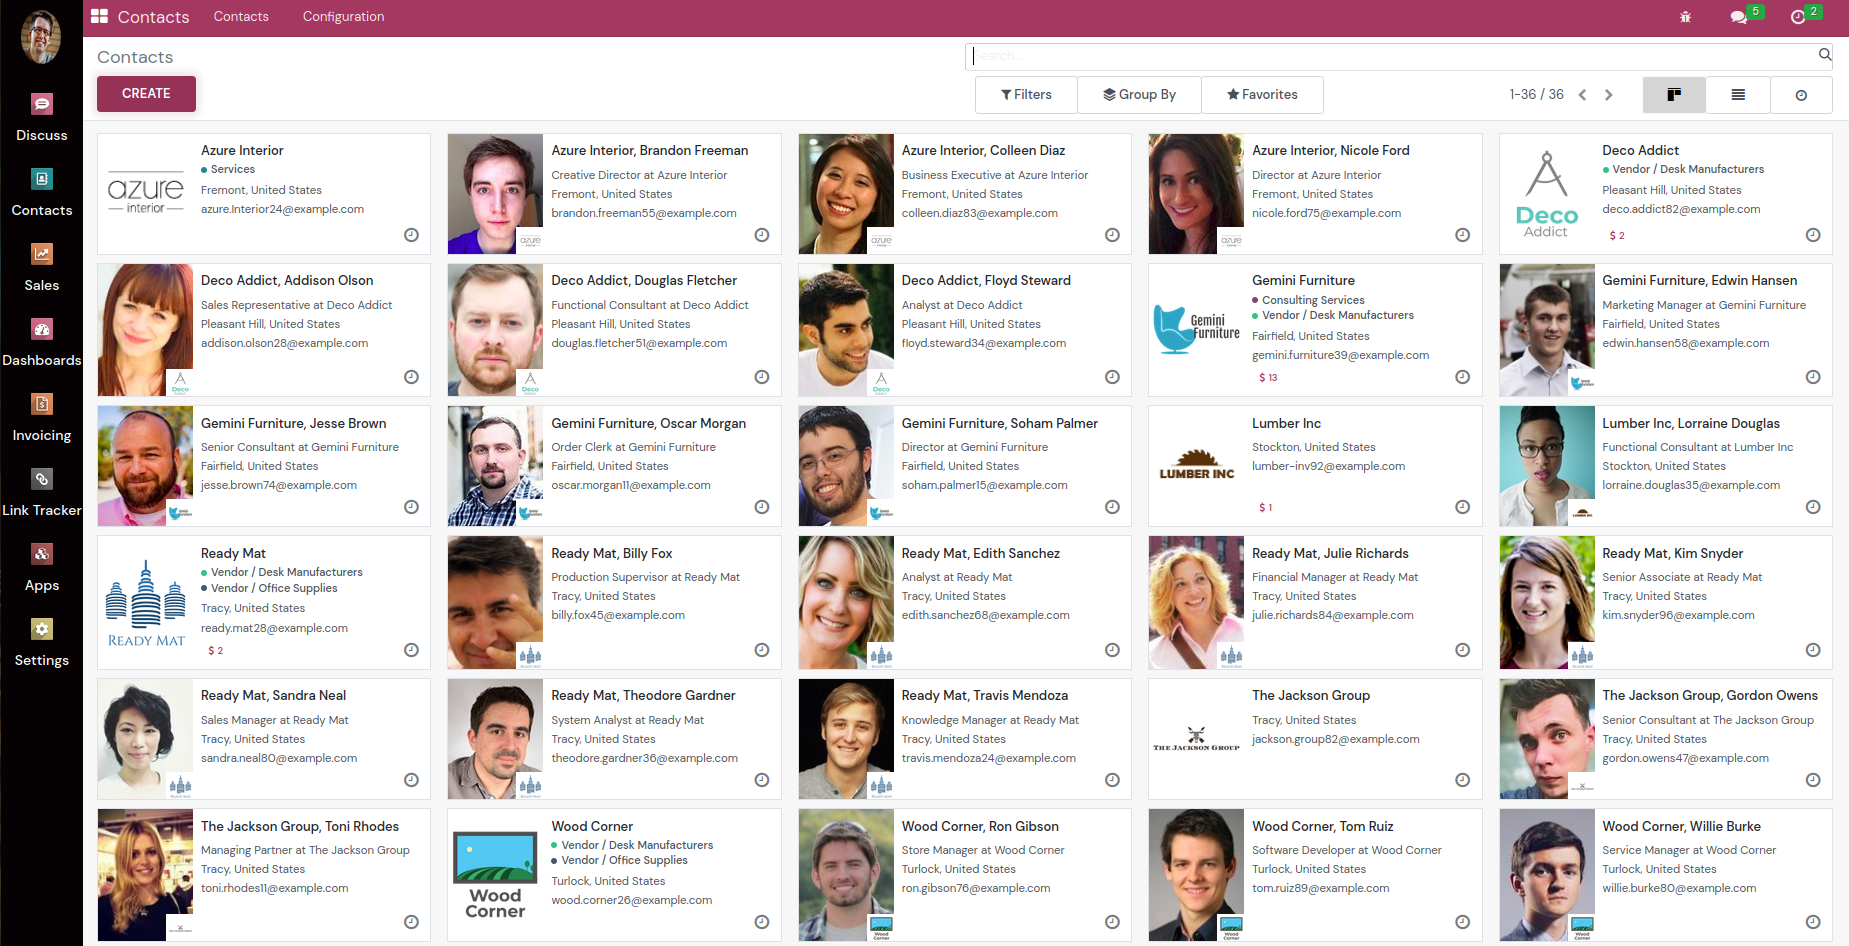Go to previous page of contacts
Image resolution: width=1849 pixels, height=946 pixels.
[1582, 95]
